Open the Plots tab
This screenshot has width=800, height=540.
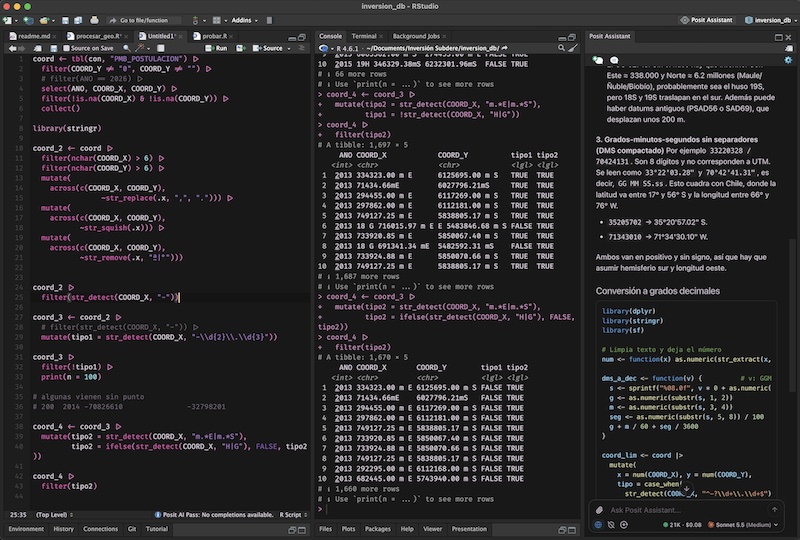348,529
